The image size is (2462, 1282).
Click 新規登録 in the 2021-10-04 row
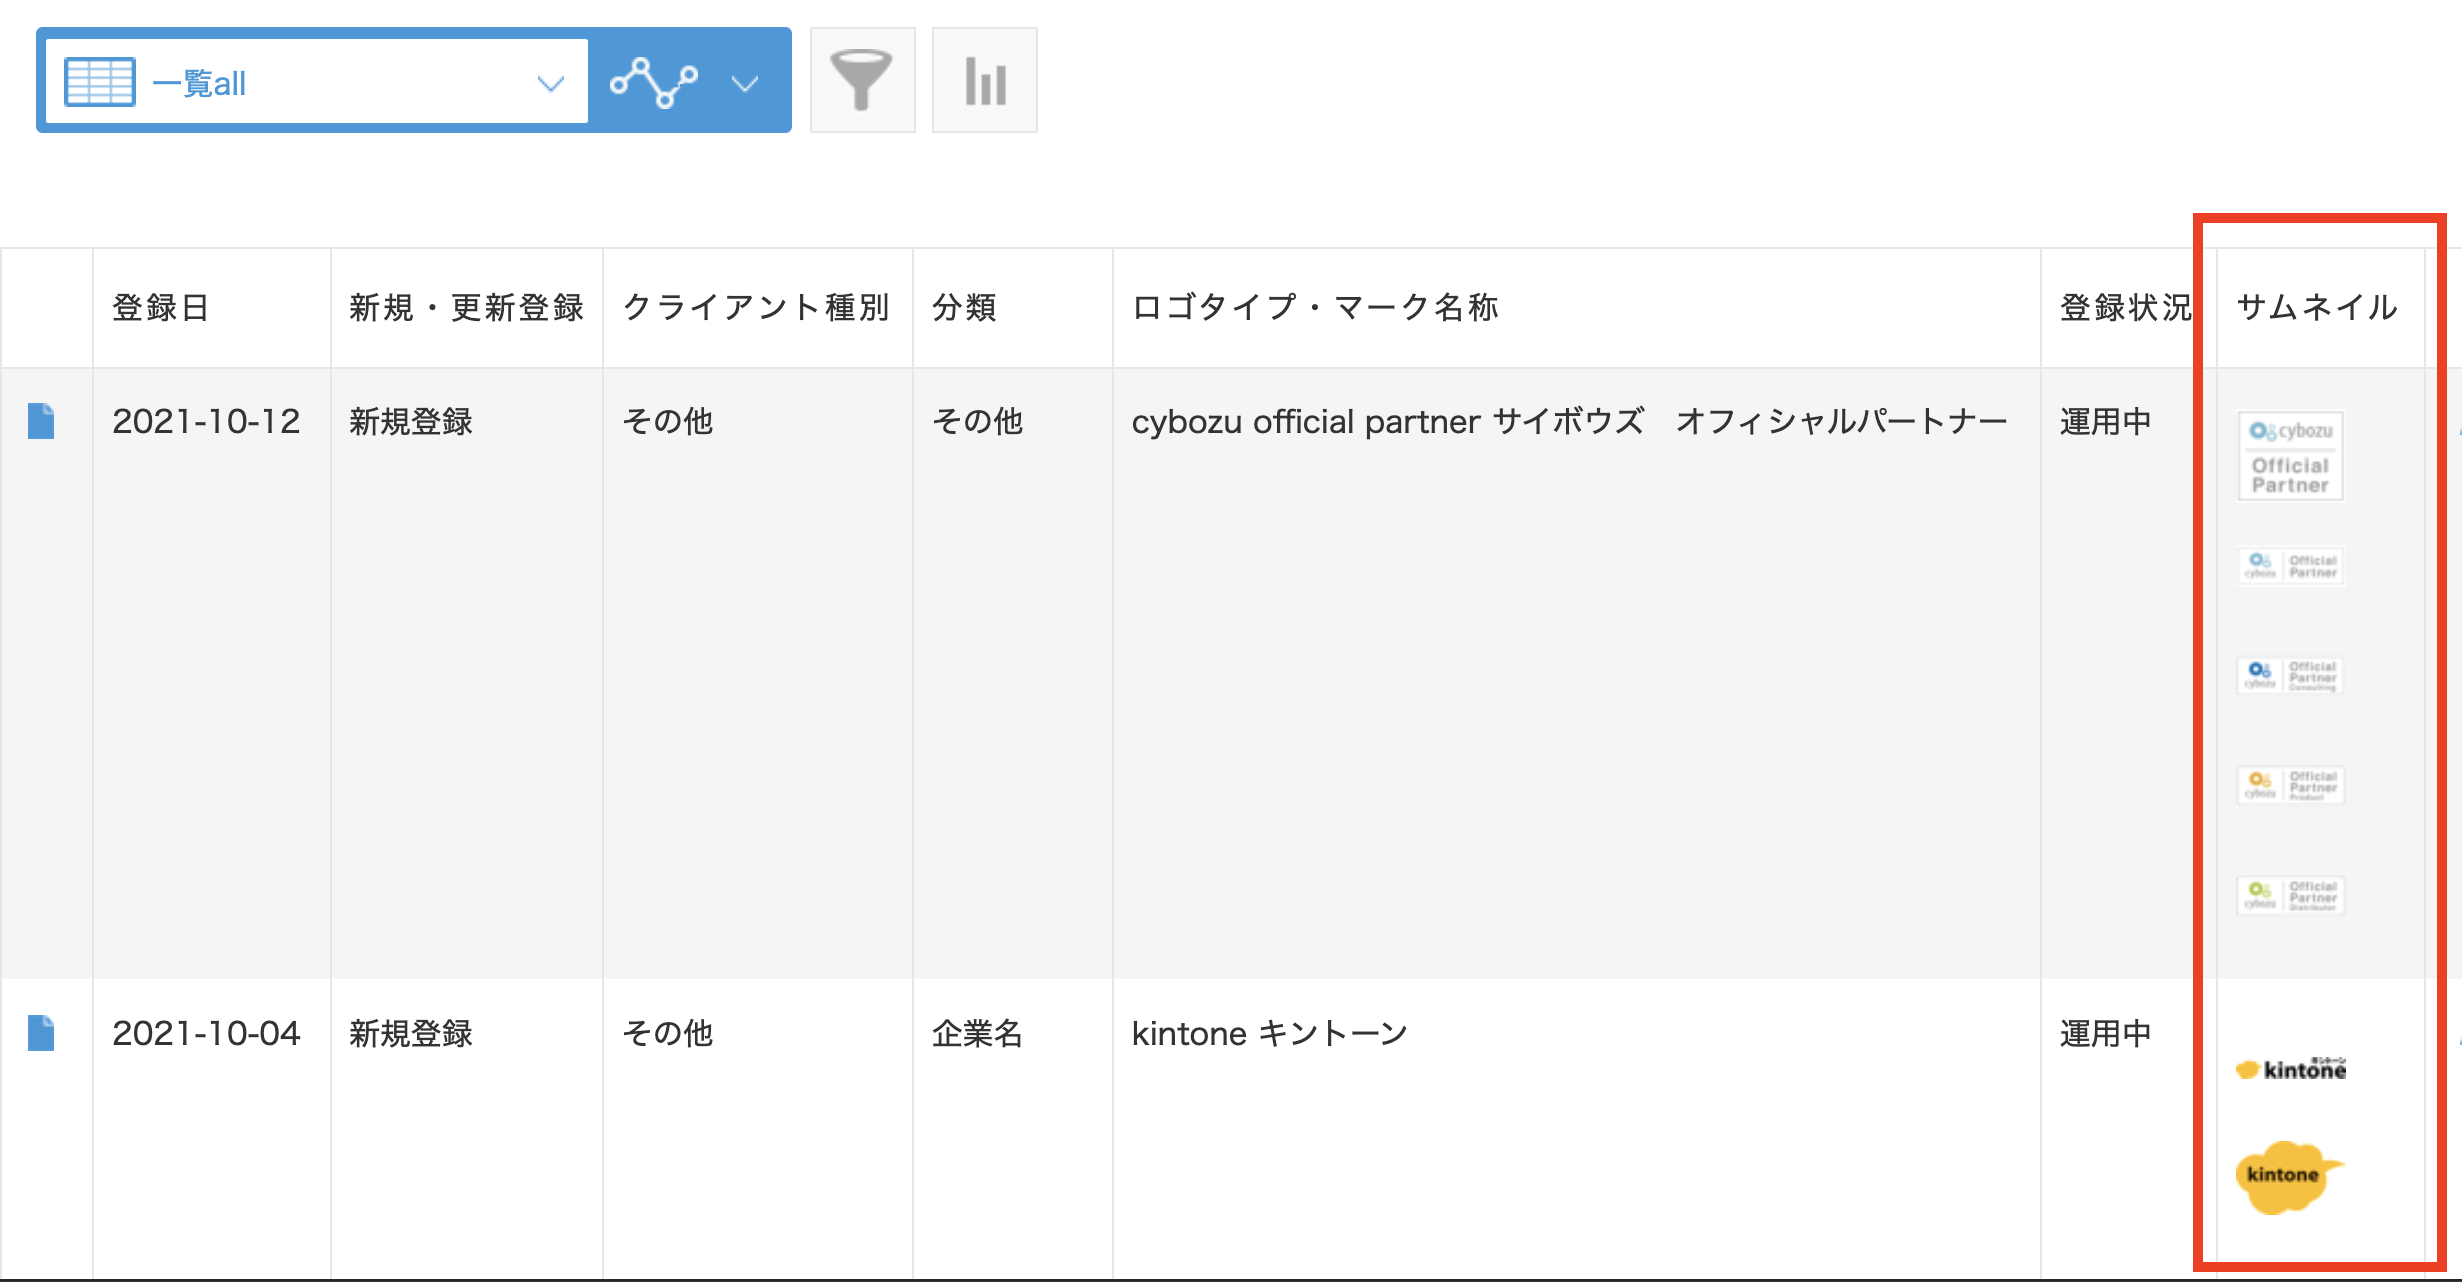click(x=411, y=1033)
